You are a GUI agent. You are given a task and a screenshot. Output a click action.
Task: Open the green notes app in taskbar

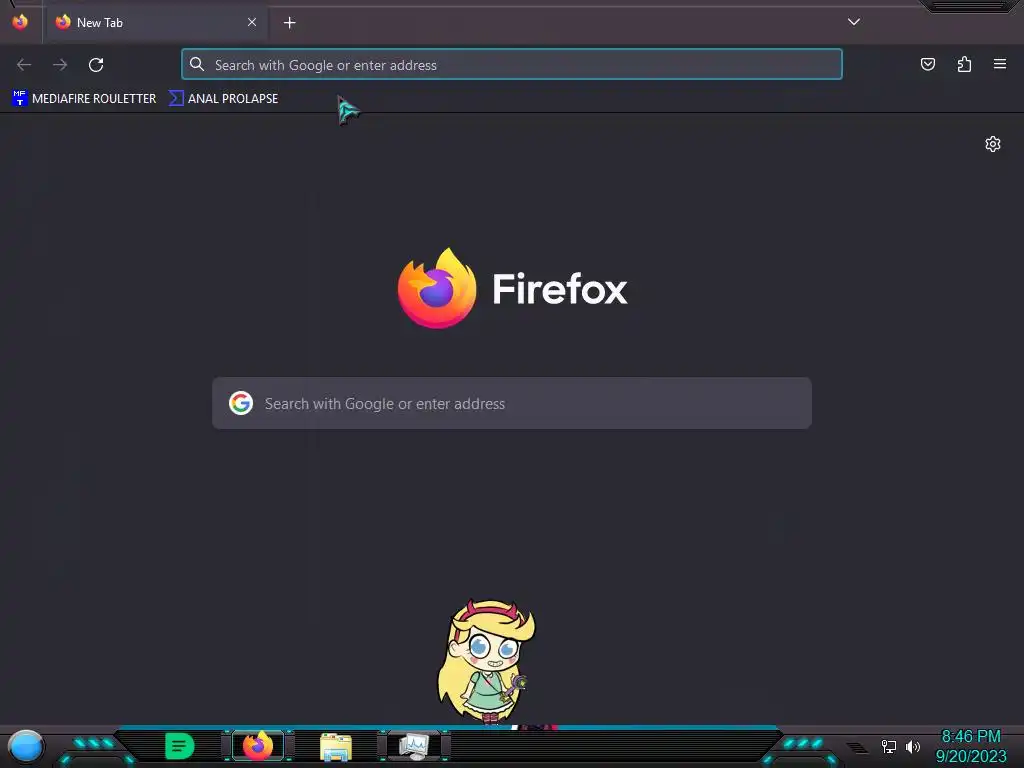(x=179, y=746)
